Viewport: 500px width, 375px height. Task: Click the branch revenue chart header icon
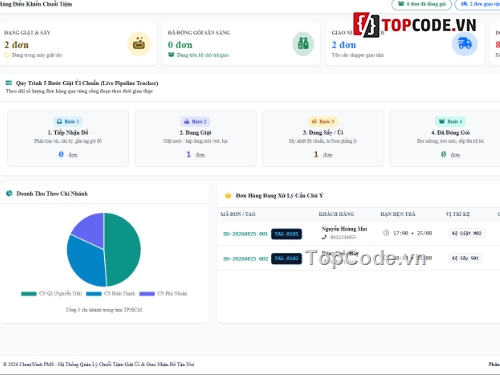click(x=9, y=193)
